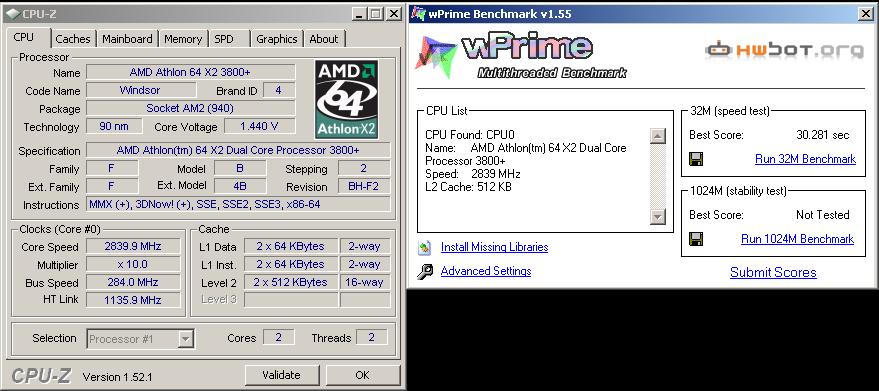Image resolution: width=879 pixels, height=391 pixels.
Task: Click the hwbot.org logo
Action: 784,50
